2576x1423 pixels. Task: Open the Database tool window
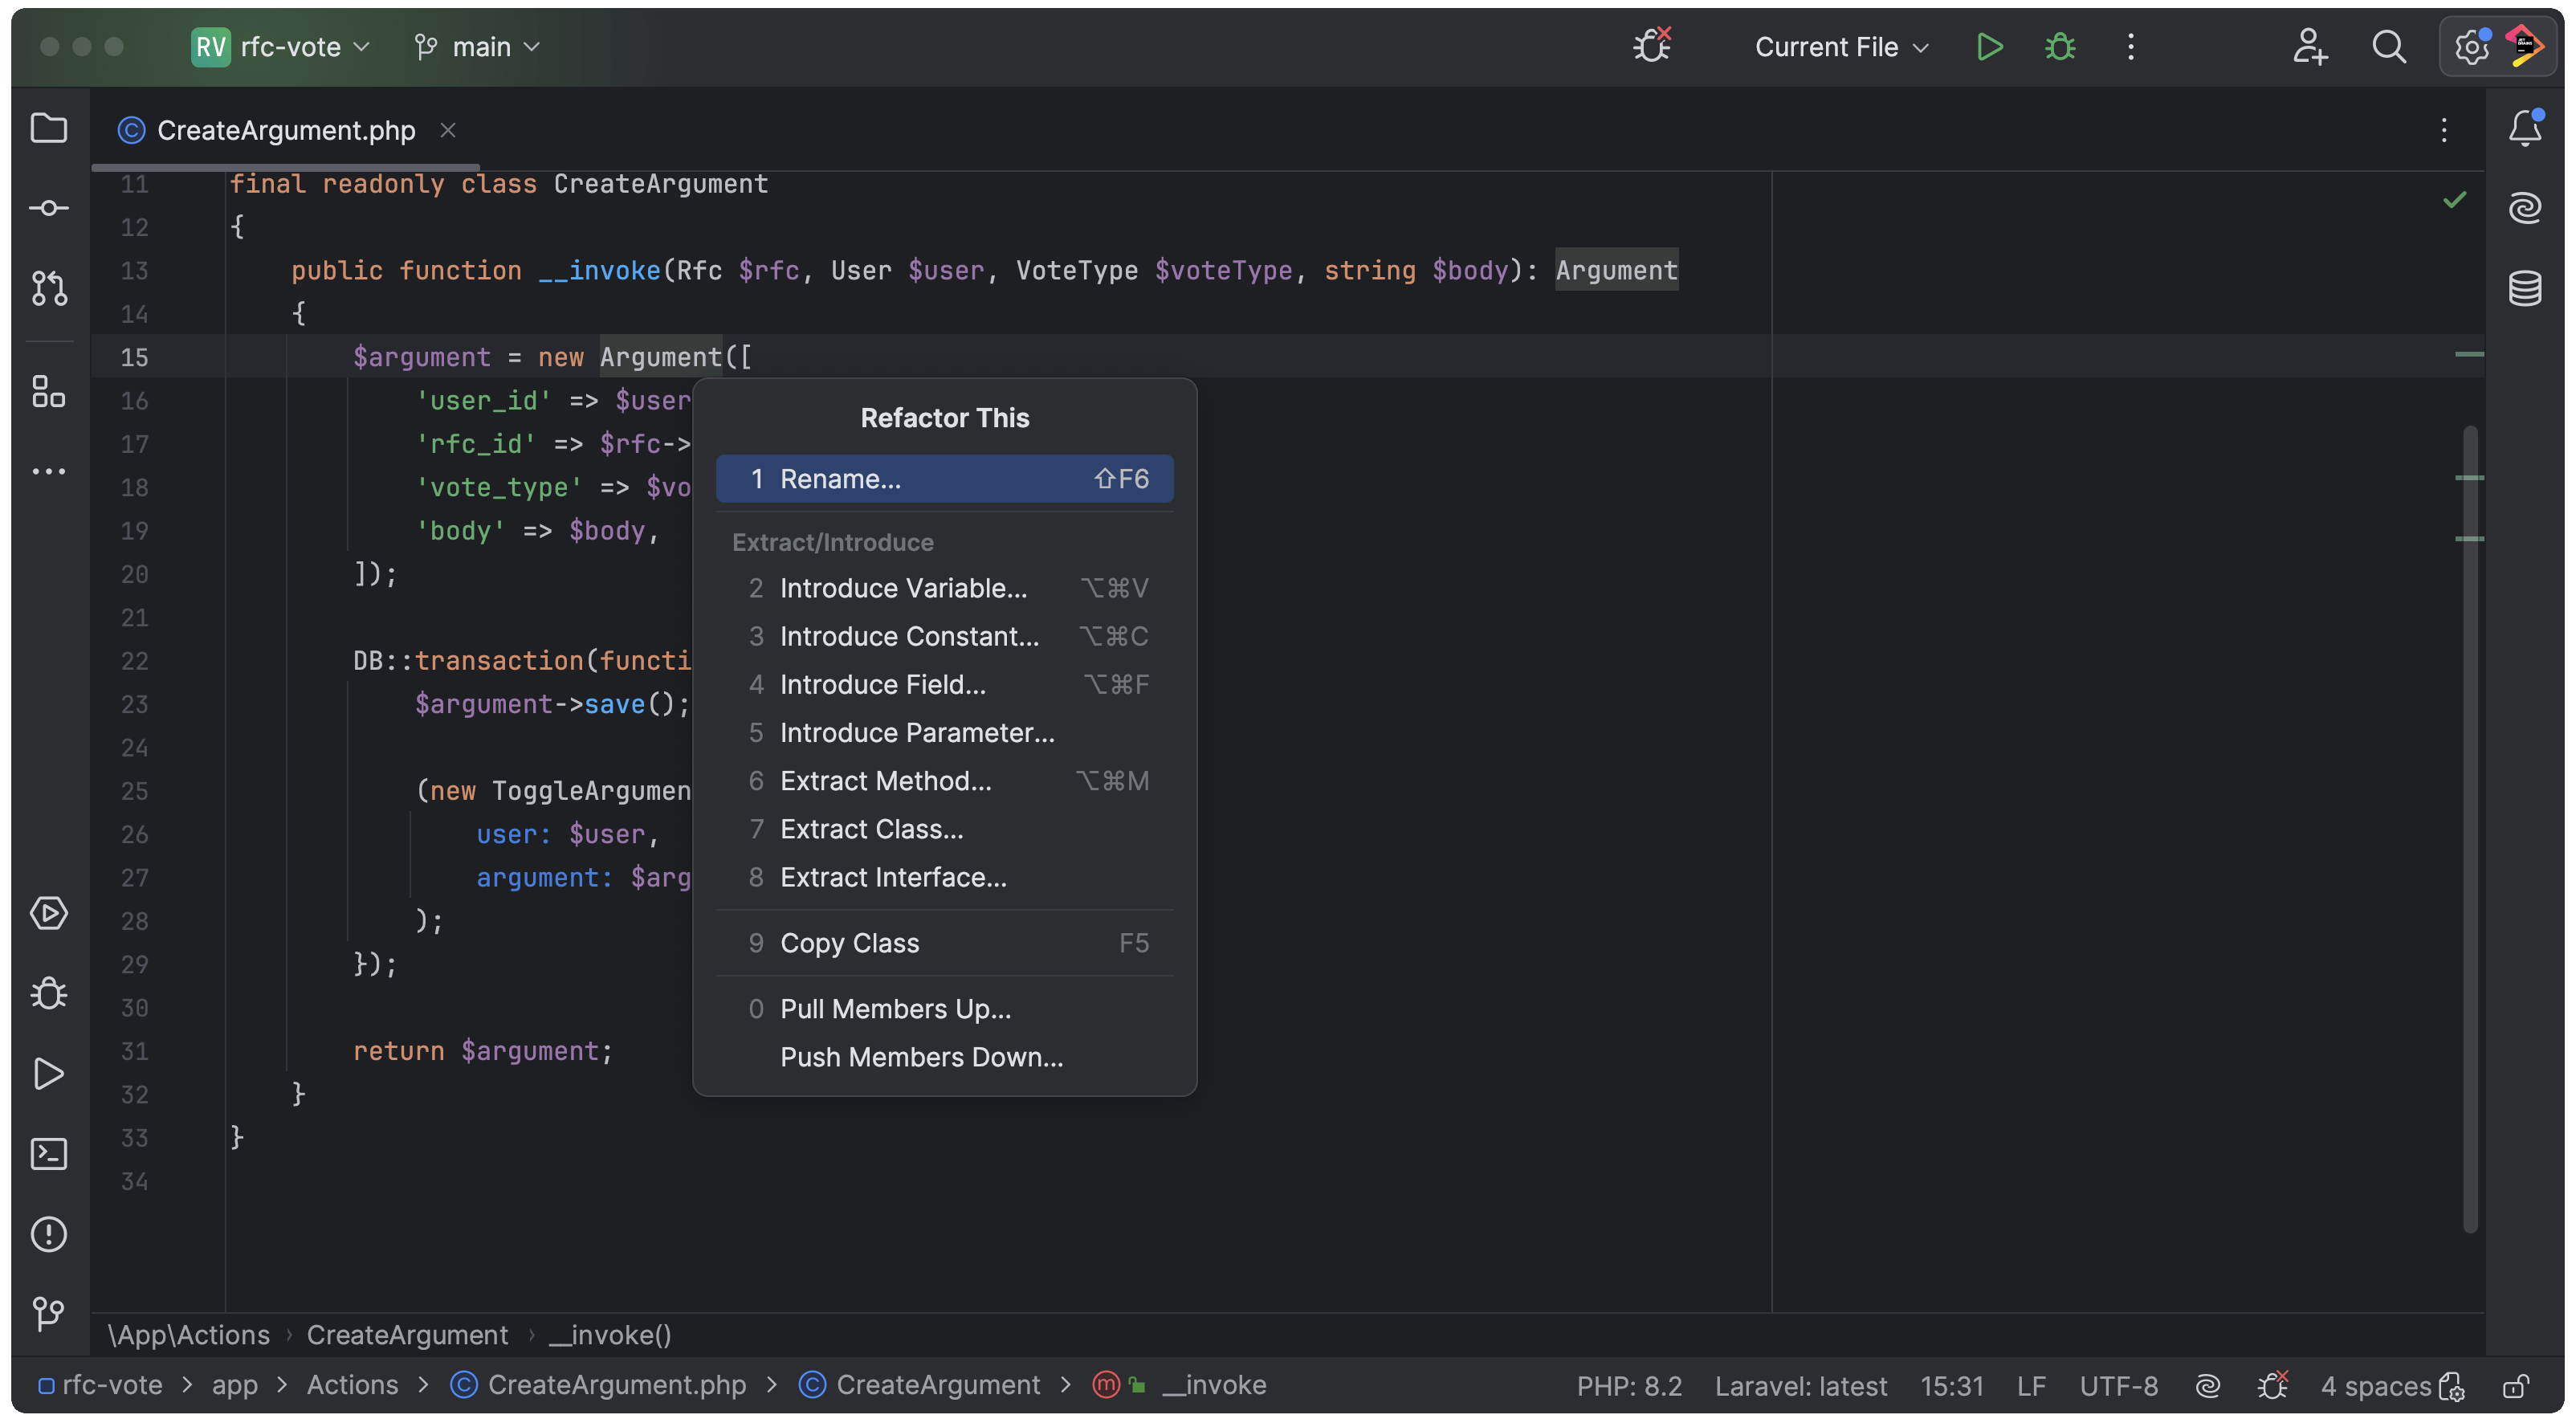click(2526, 289)
